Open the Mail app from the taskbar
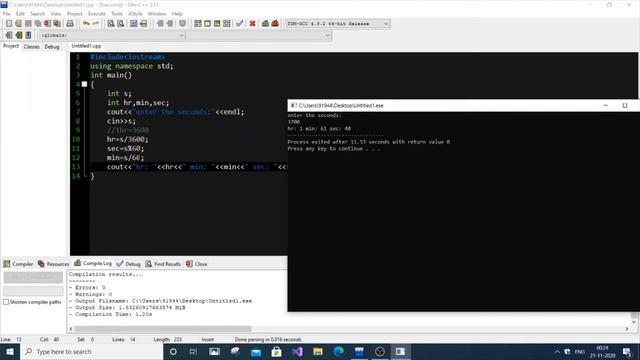This screenshot has height=360, width=640. tap(256, 351)
